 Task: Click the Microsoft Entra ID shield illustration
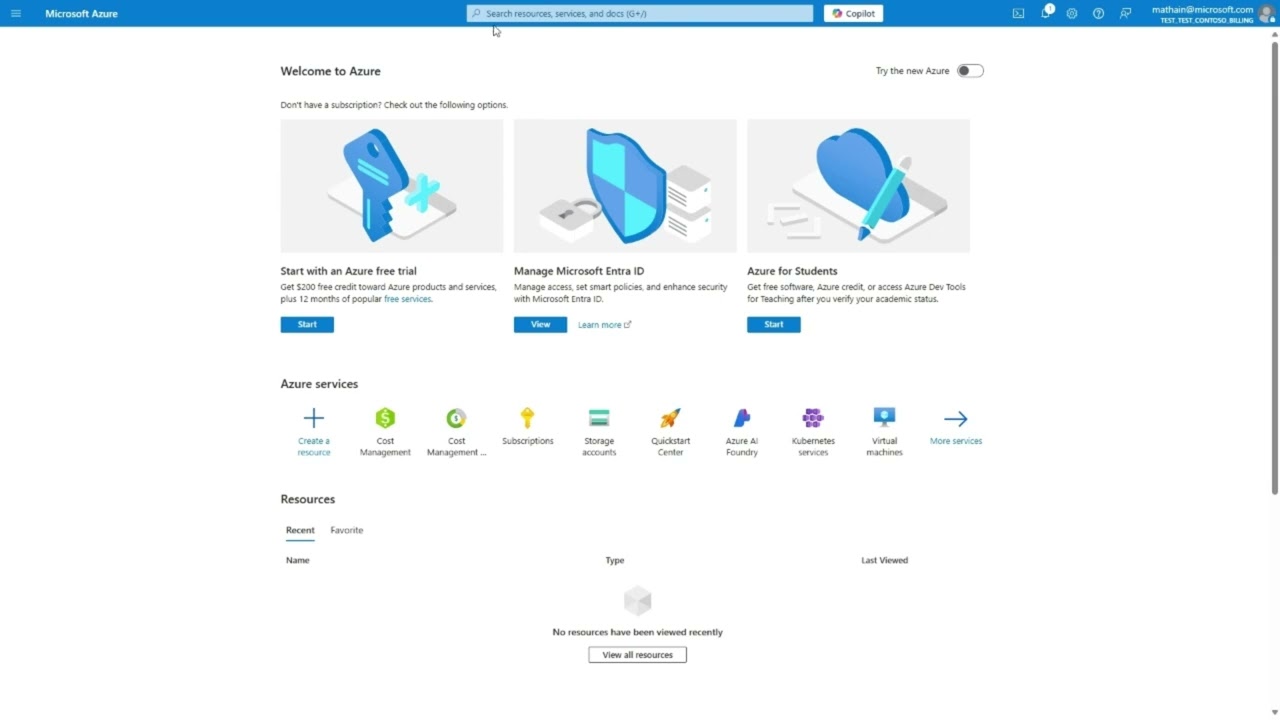pyautogui.click(x=625, y=186)
